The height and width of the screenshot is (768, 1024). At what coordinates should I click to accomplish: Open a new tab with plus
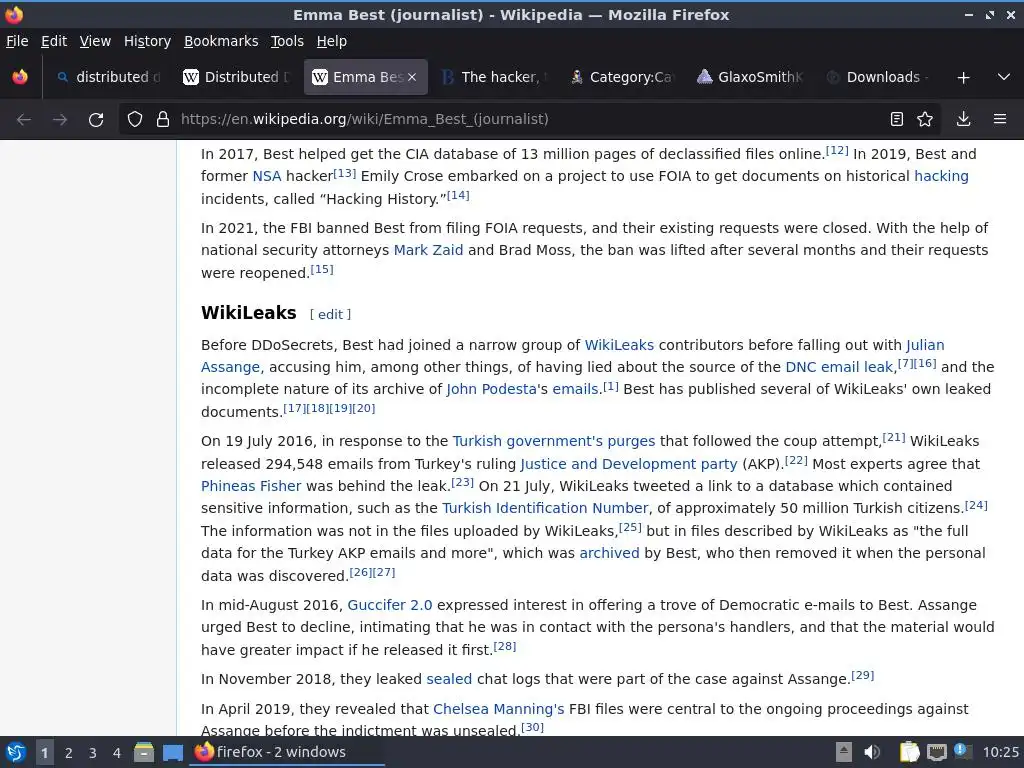coord(963,78)
